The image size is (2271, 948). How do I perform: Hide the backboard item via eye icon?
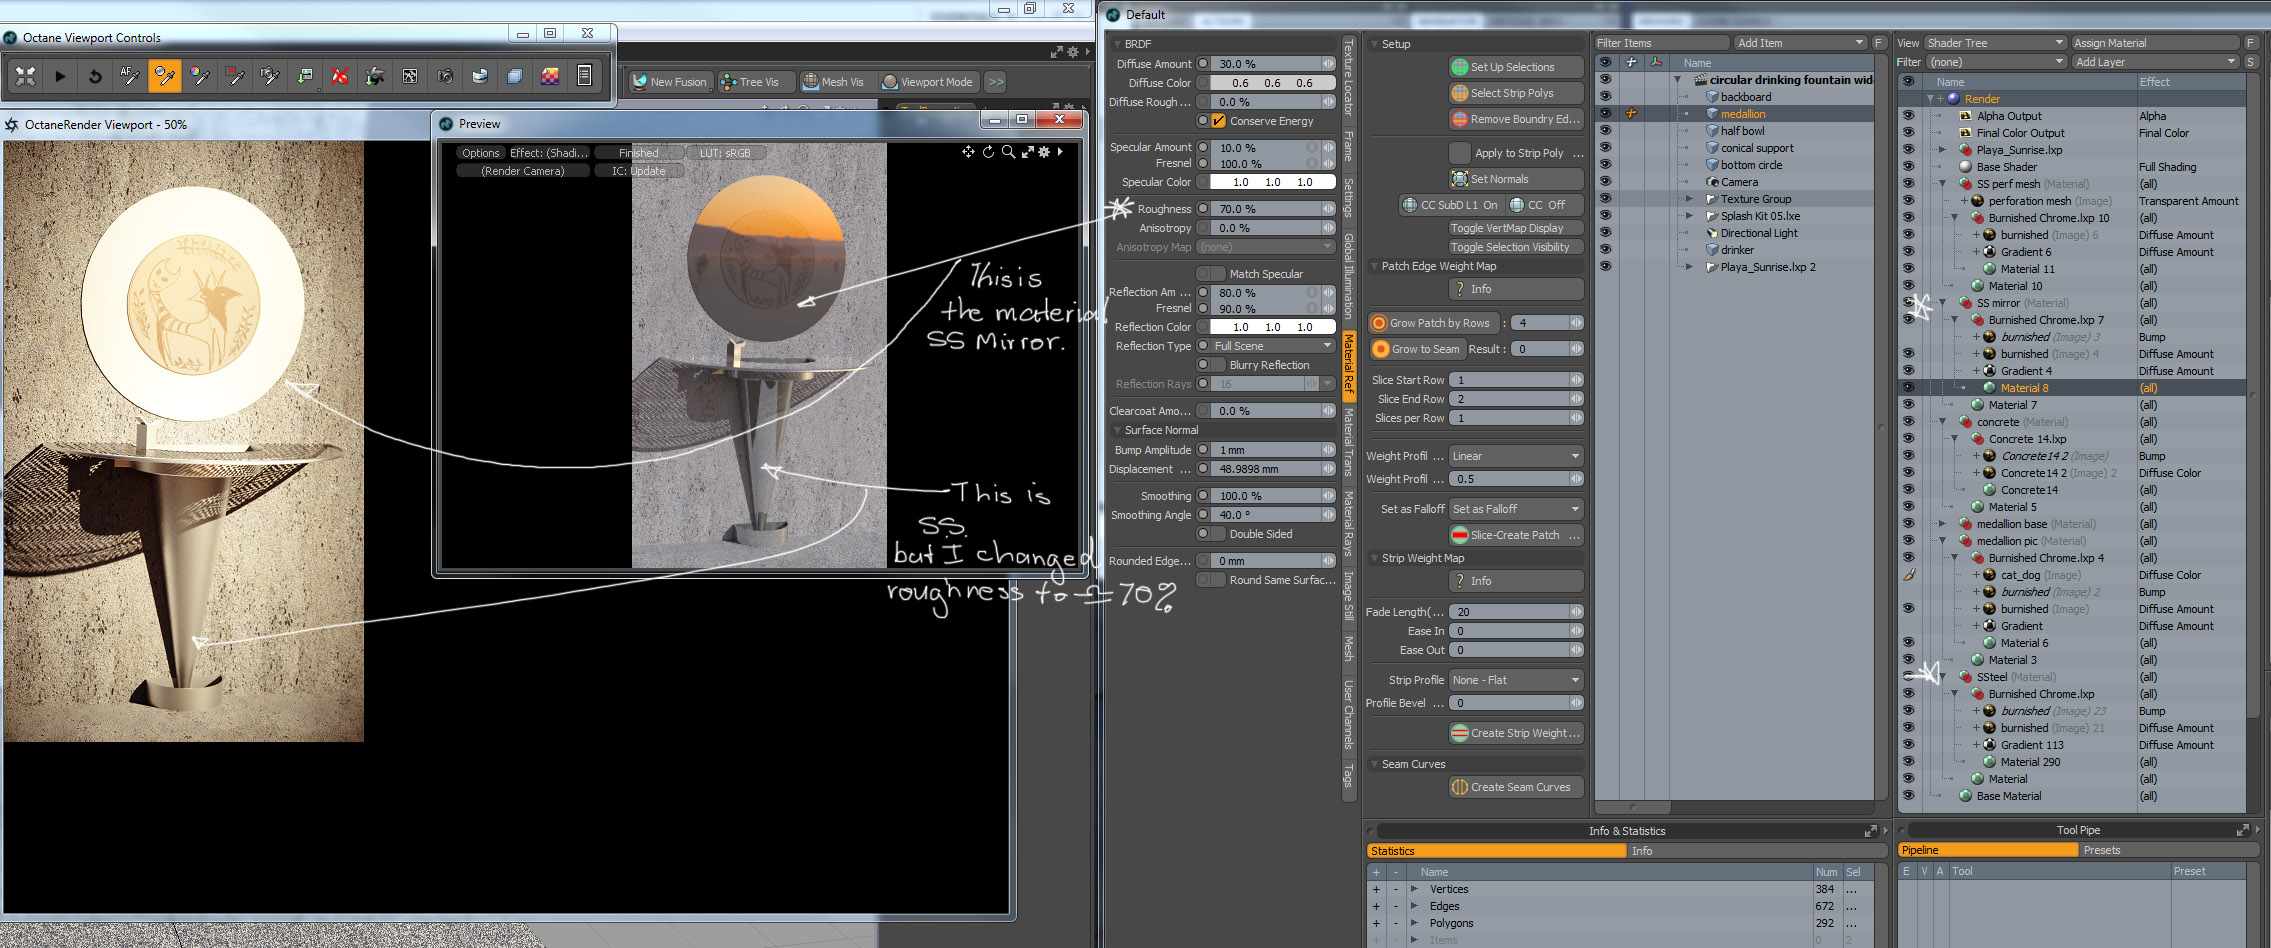pyautogui.click(x=1606, y=97)
